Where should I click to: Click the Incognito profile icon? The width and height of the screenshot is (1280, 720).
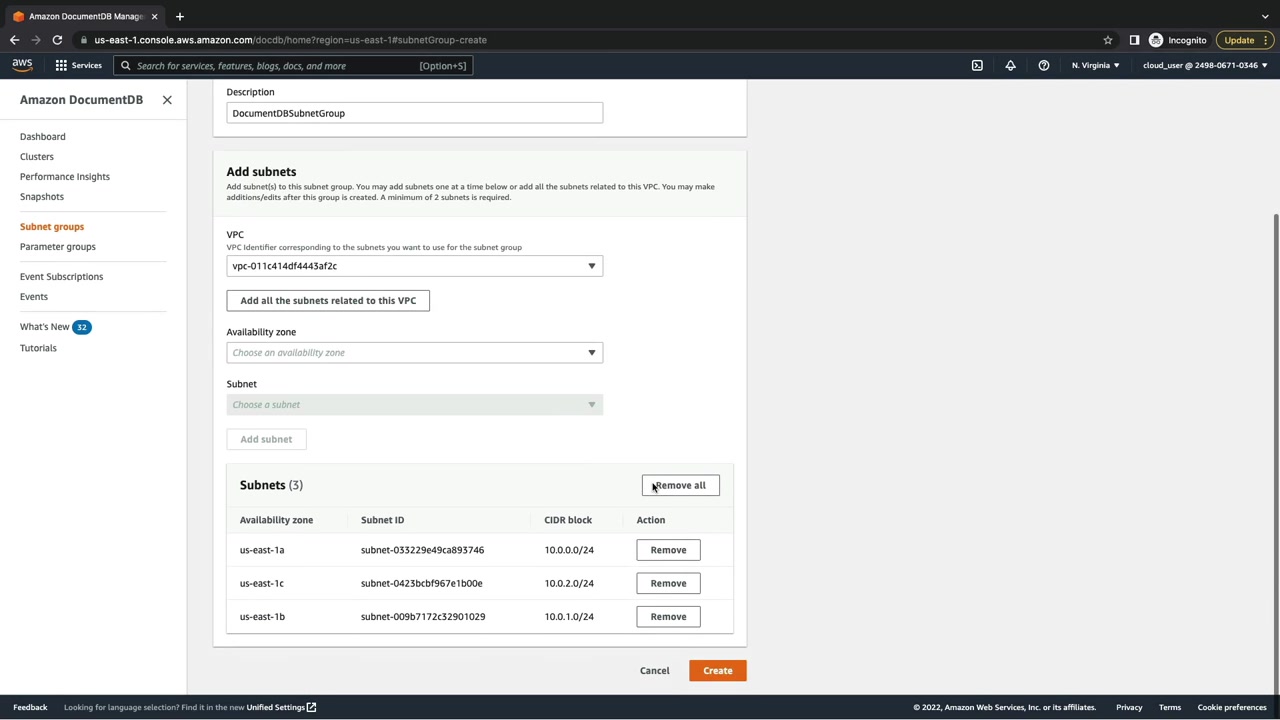pyautogui.click(x=1156, y=40)
